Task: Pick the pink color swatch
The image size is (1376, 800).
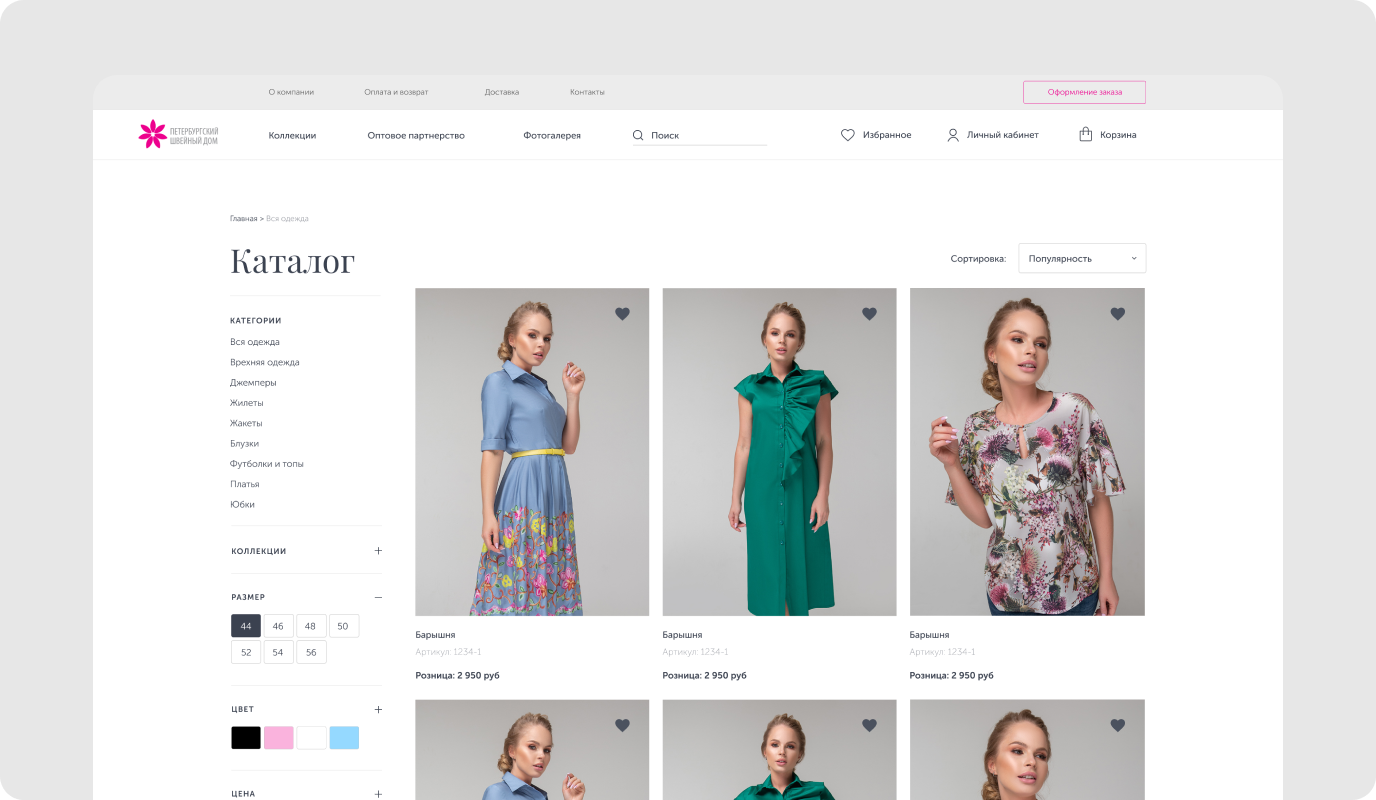Action: 278,738
